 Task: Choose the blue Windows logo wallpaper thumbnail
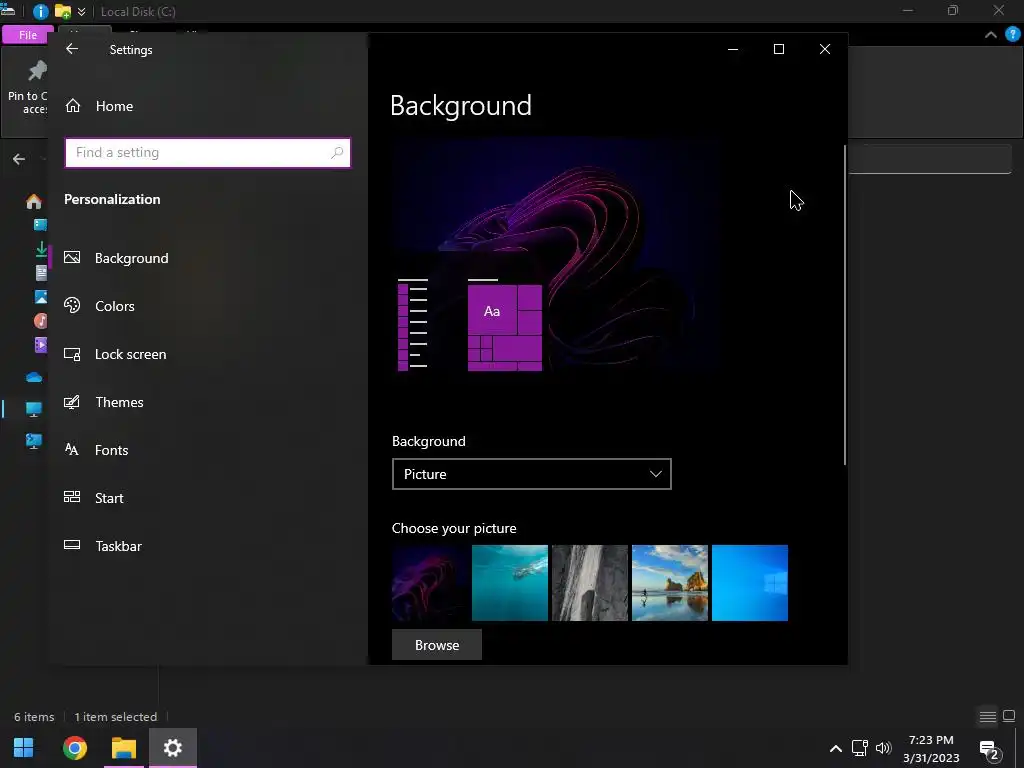coord(750,583)
